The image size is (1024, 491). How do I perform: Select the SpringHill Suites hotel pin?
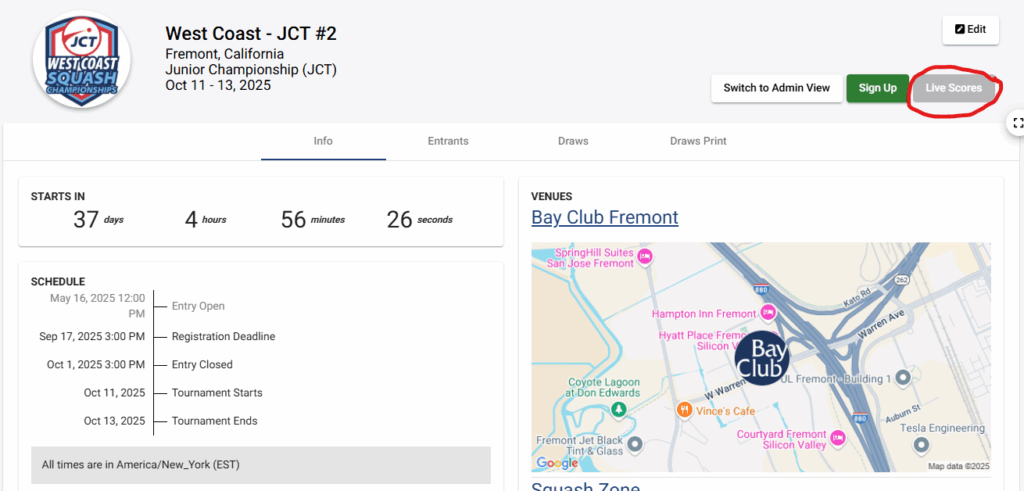pos(645,256)
